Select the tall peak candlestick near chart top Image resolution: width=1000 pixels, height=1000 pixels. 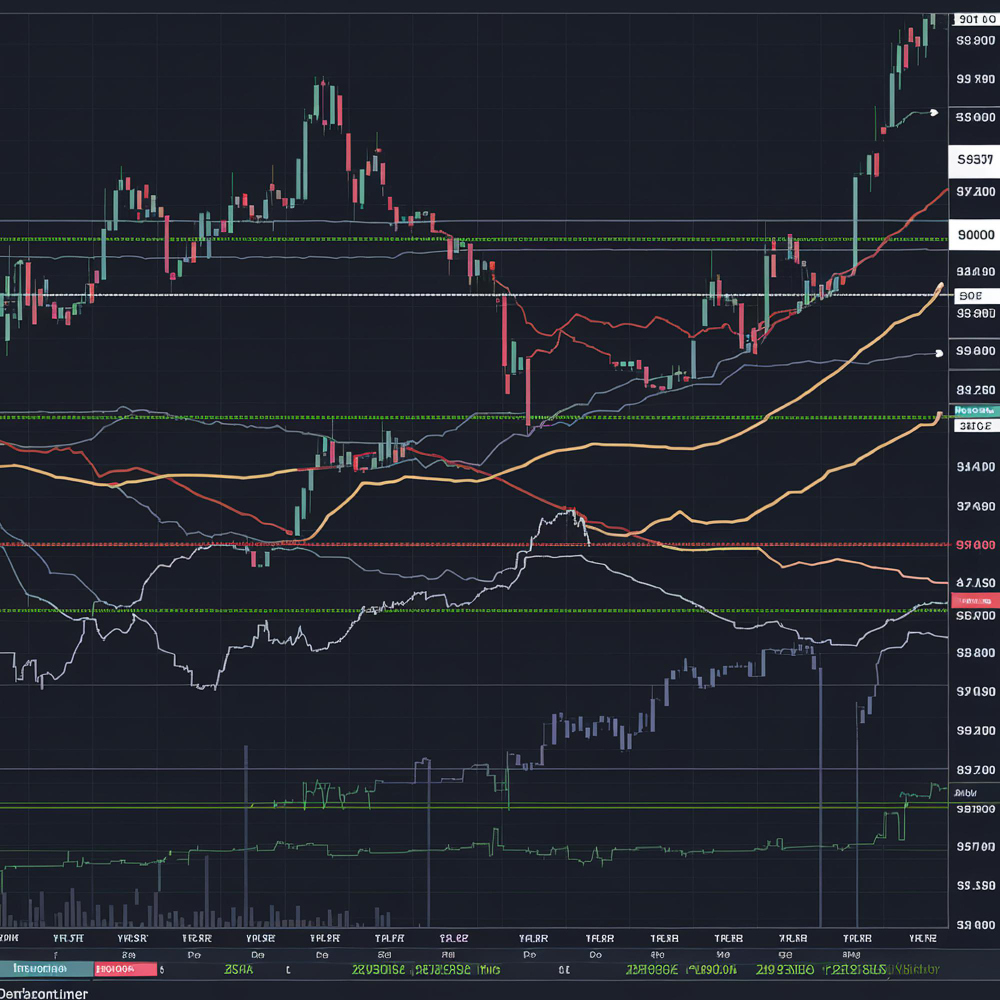tap(316, 101)
